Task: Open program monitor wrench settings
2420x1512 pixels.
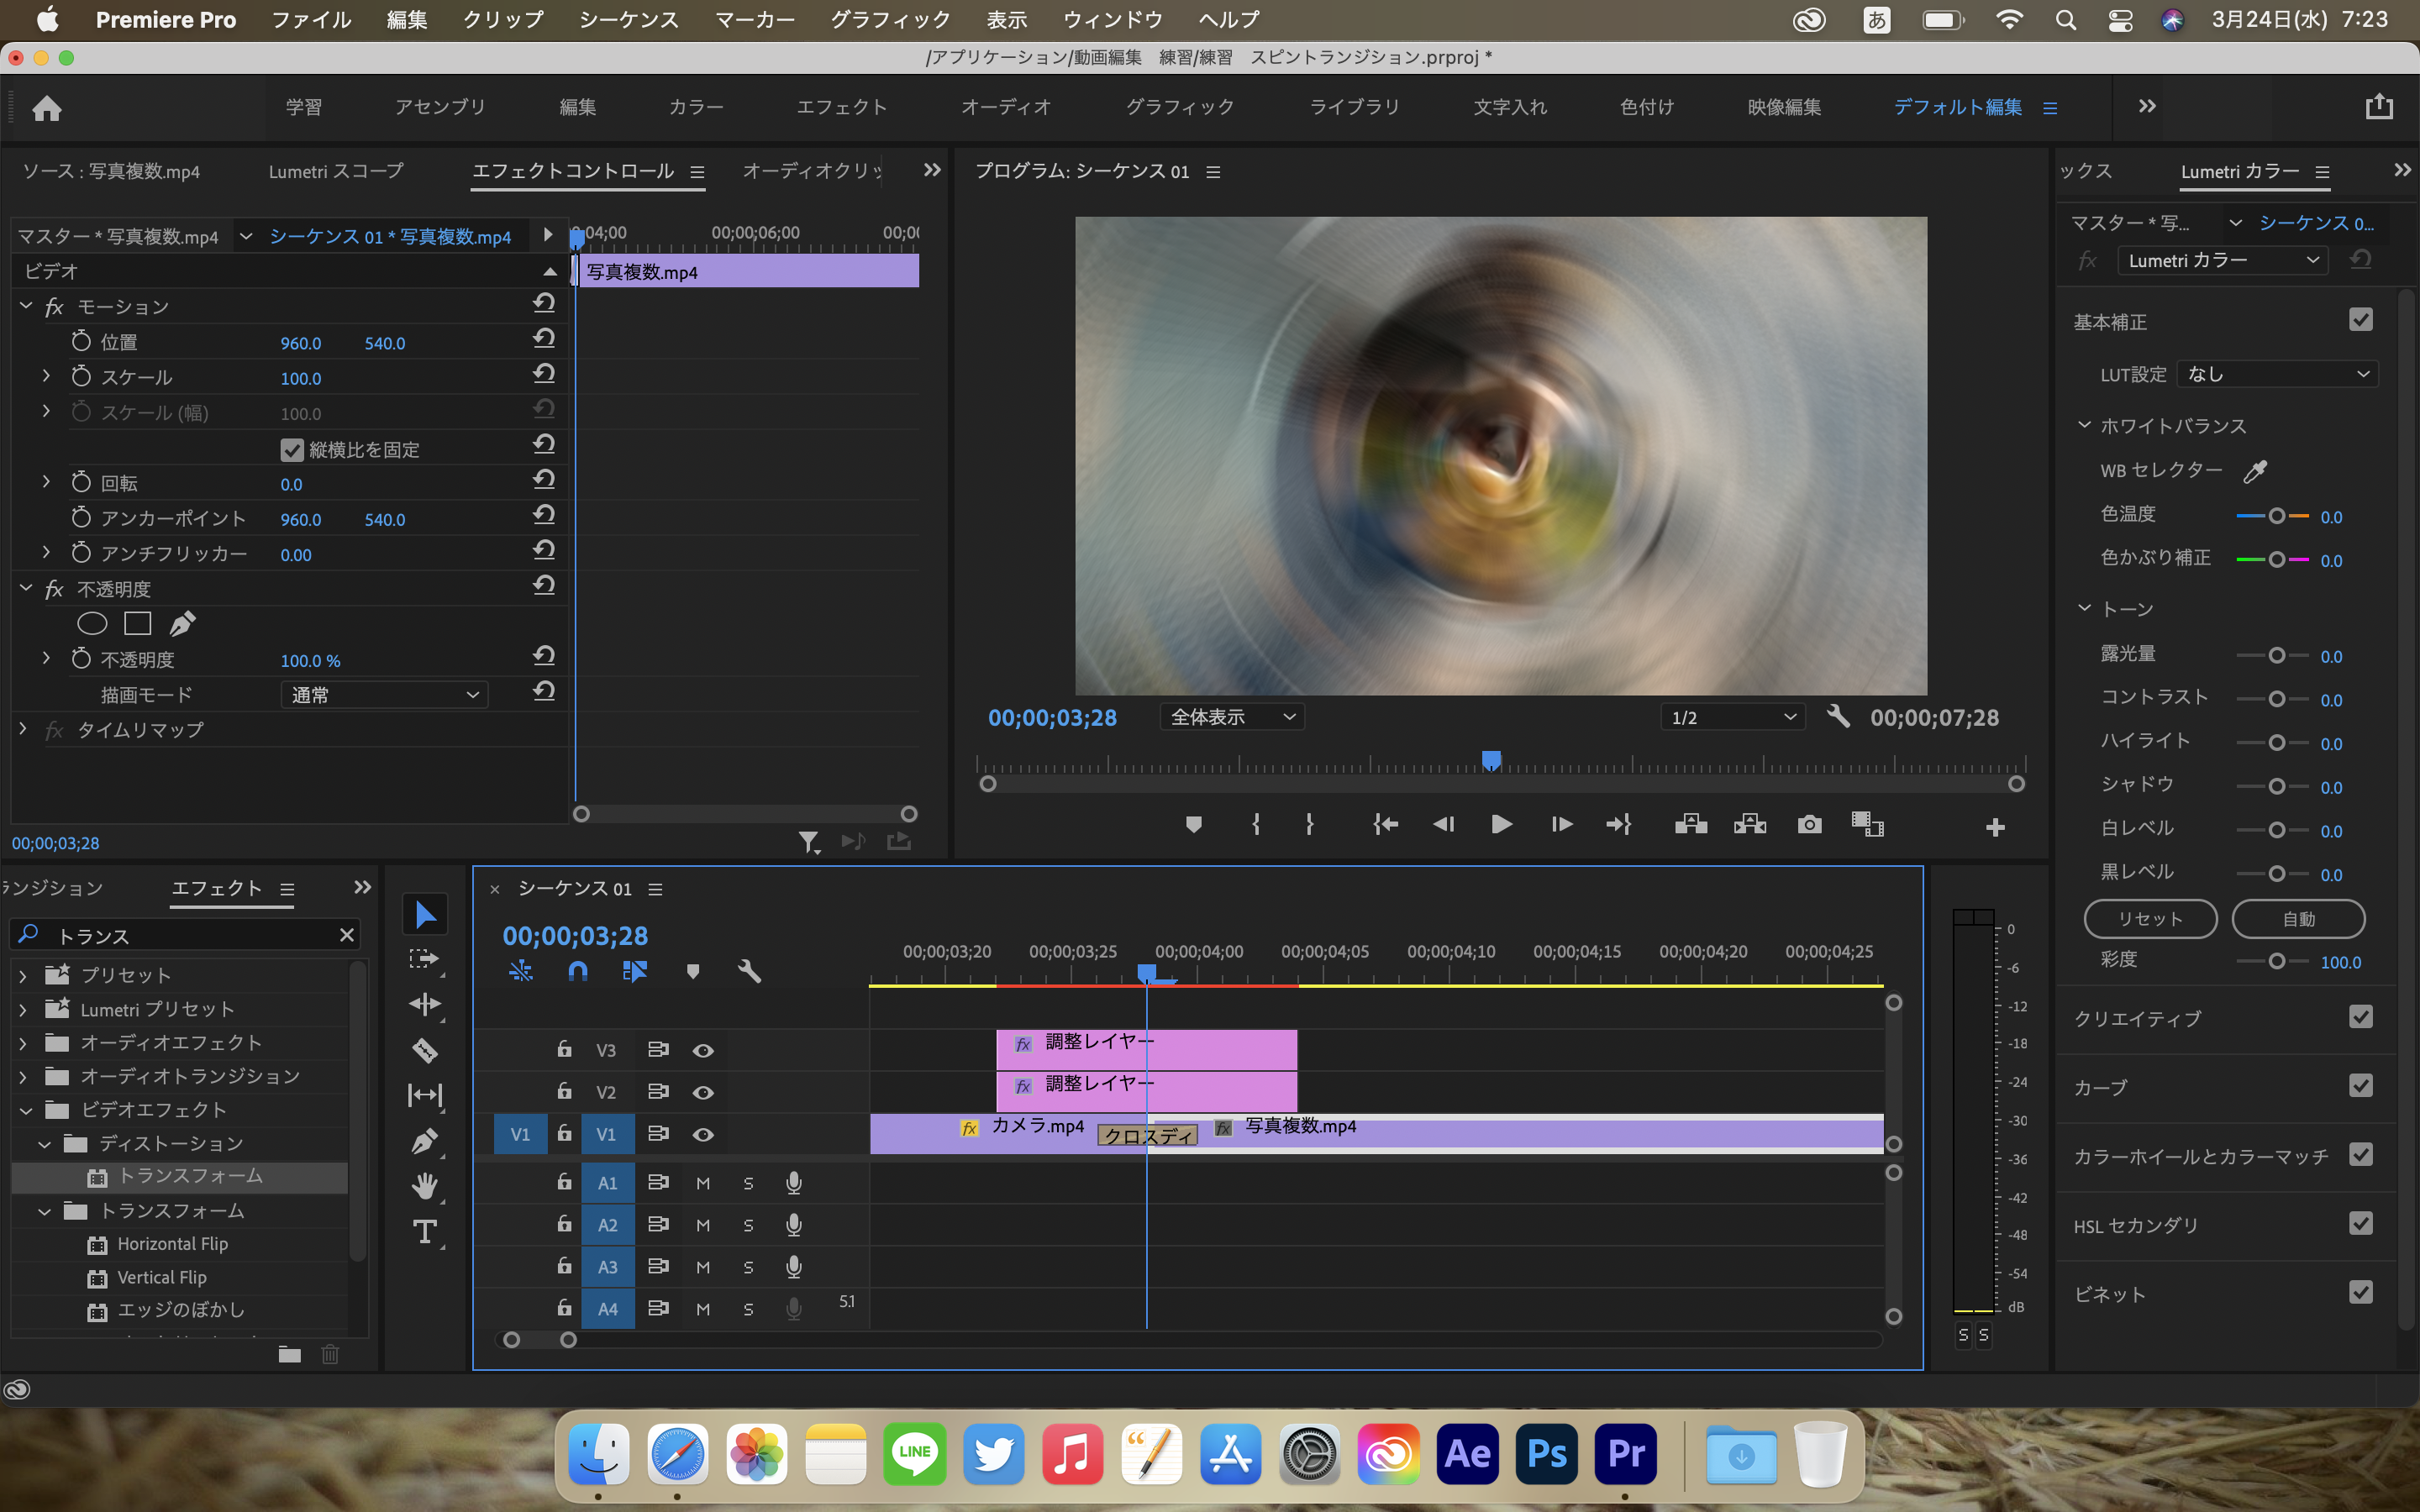Action: coord(1838,717)
